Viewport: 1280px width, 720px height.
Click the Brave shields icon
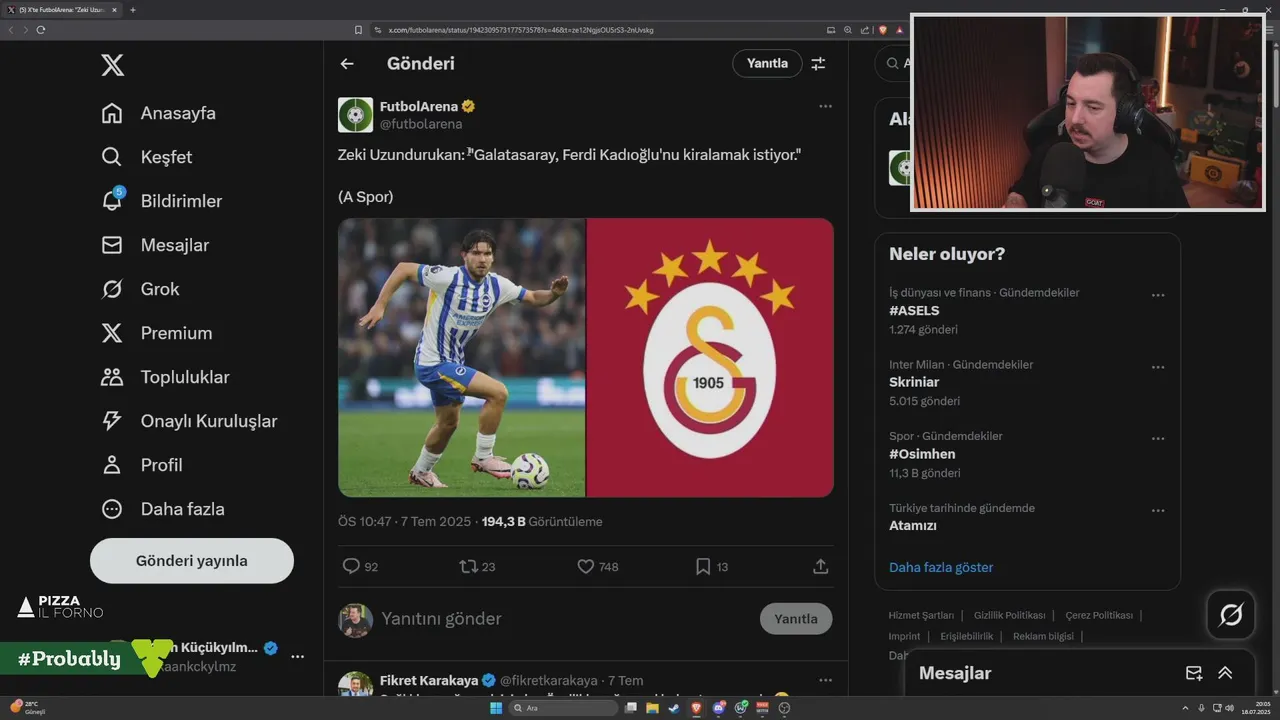[883, 30]
